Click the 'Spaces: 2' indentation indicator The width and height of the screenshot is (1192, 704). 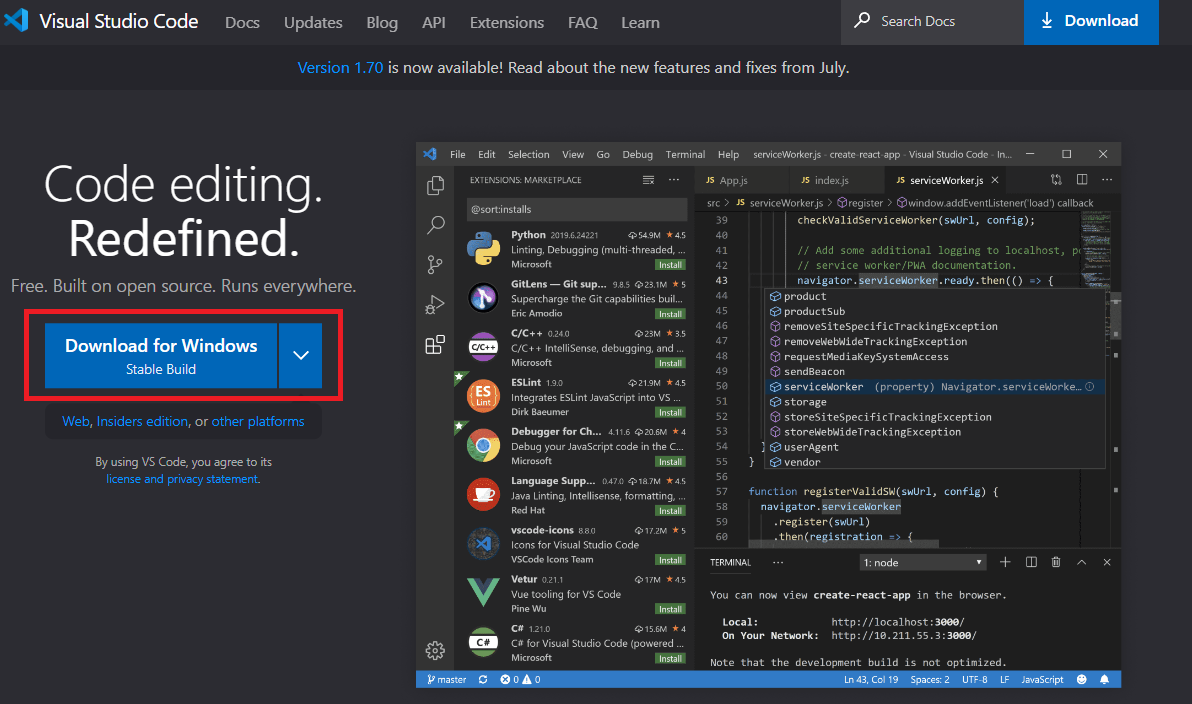coord(930,680)
